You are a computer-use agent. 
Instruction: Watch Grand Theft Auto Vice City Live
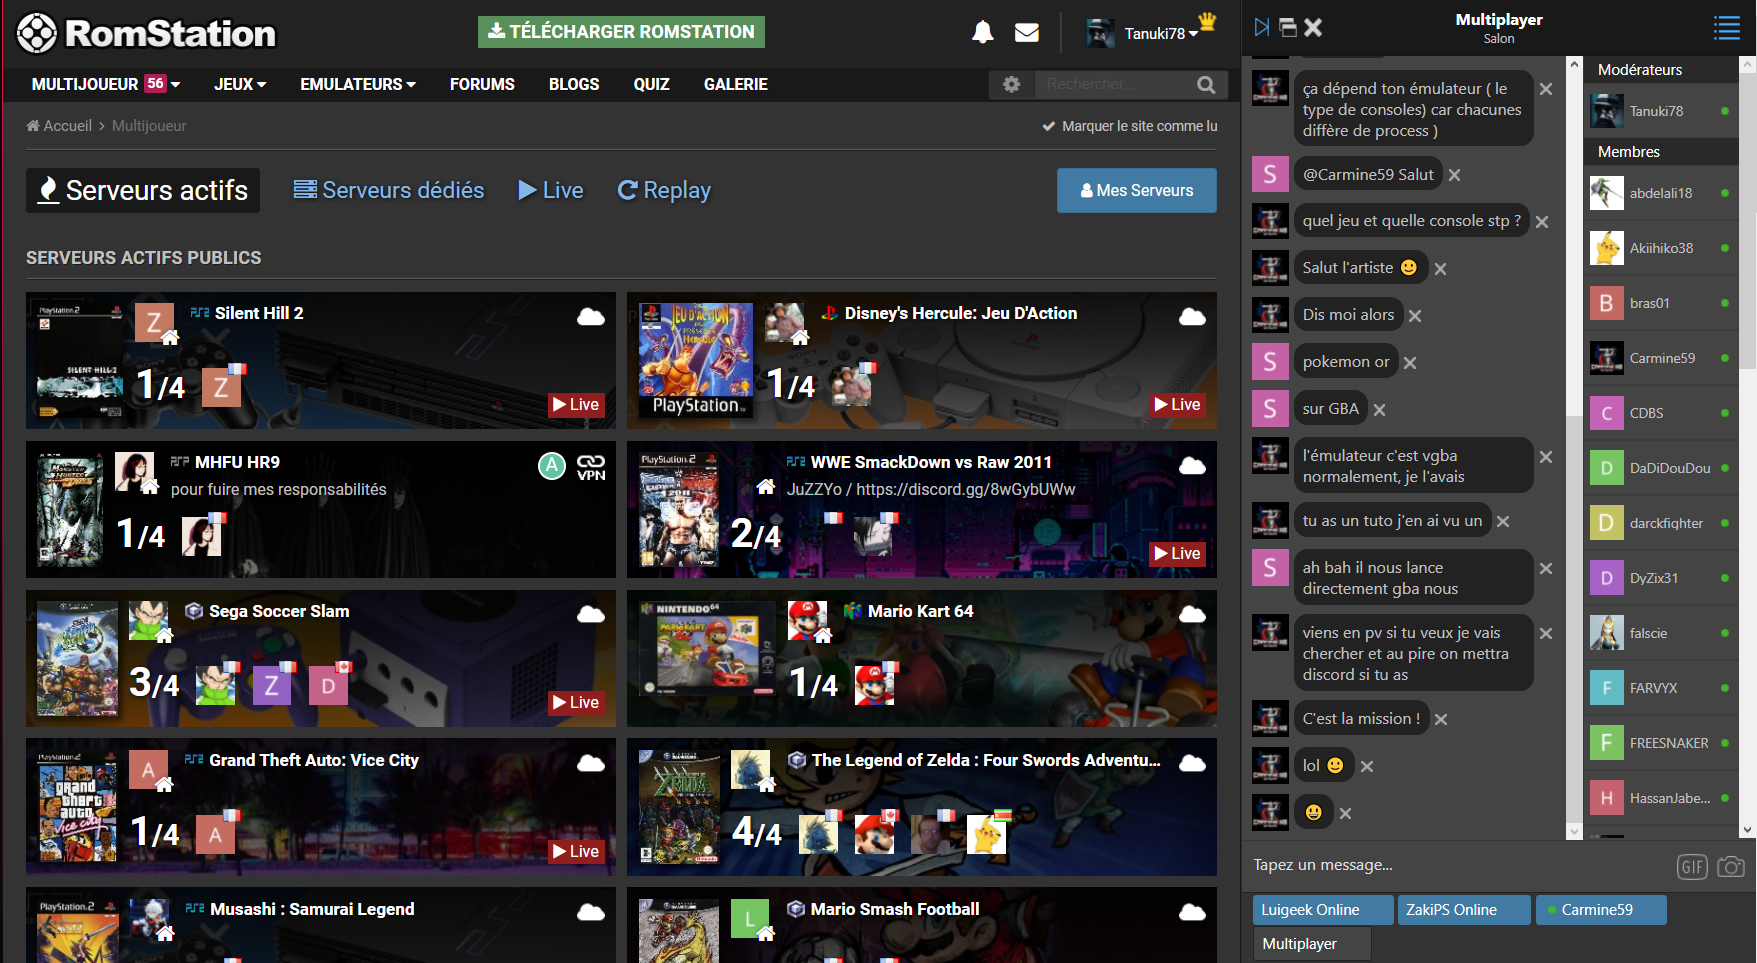coord(576,852)
